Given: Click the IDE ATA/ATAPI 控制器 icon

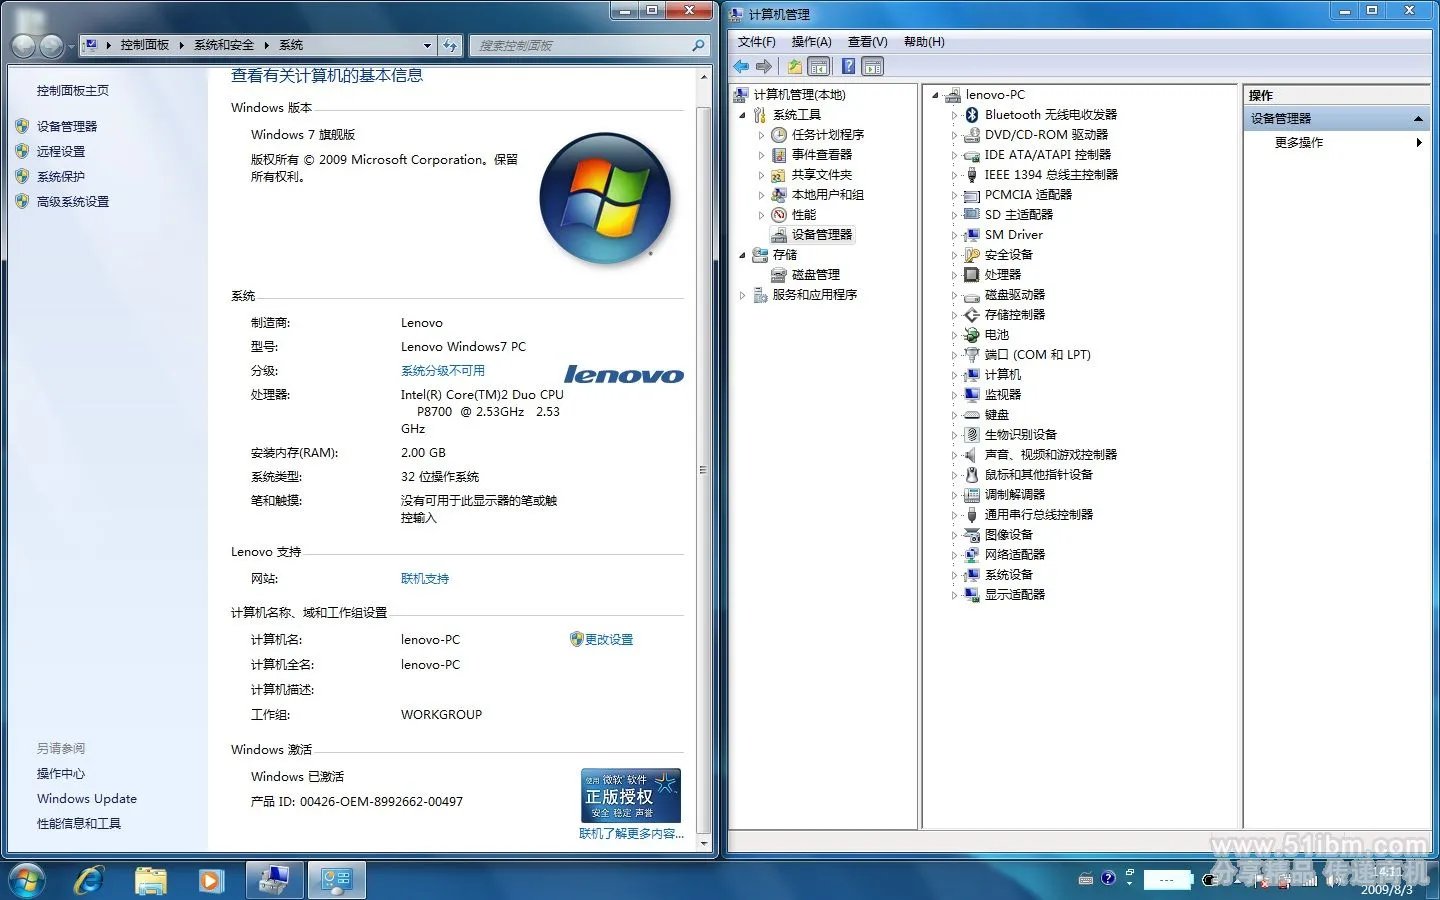Looking at the screenshot, I should coord(971,155).
